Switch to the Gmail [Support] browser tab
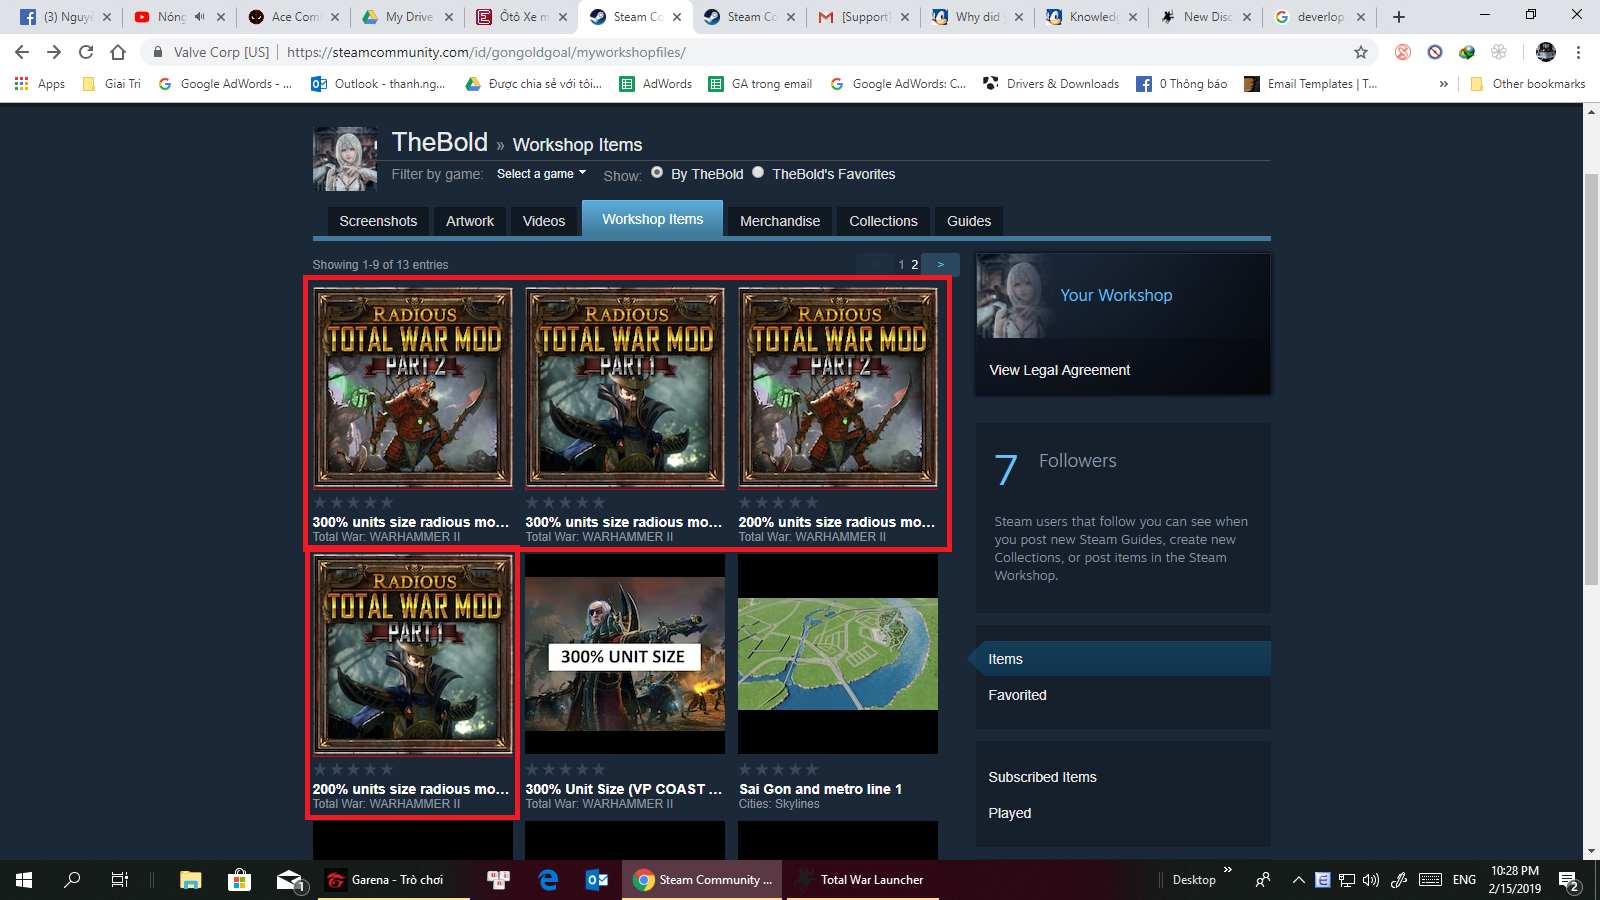This screenshot has width=1600, height=900. coord(866,17)
